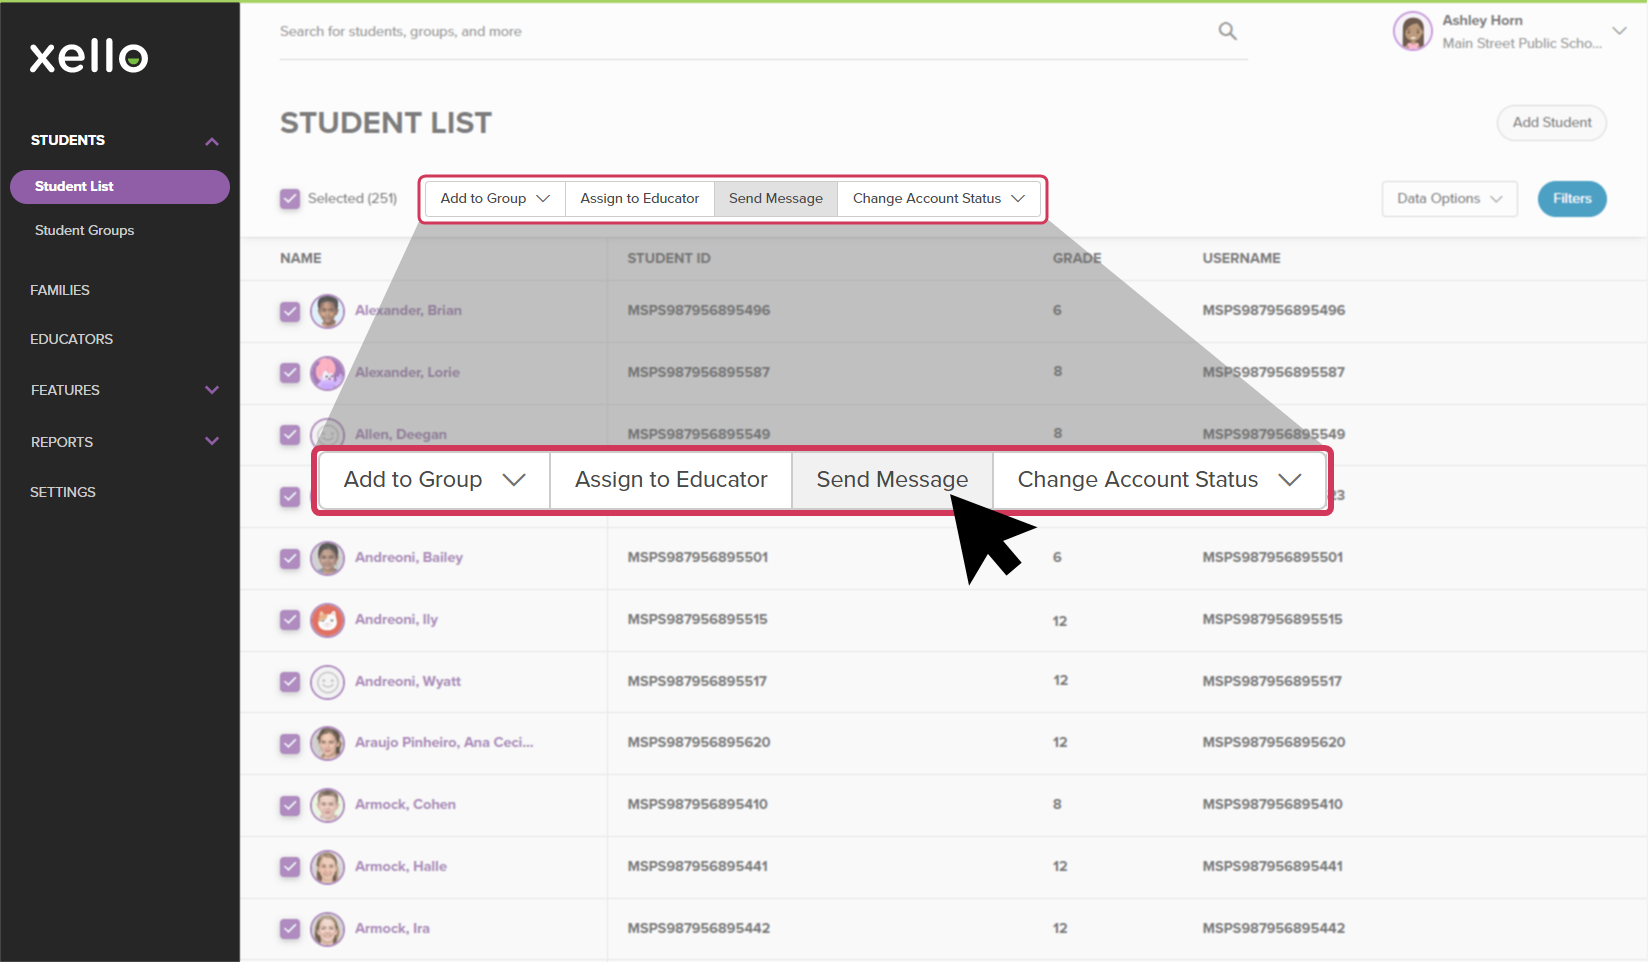Uncheck the checkbox for Alexander, Brian
Viewport: 1648px width, 962px height.
pyautogui.click(x=290, y=311)
